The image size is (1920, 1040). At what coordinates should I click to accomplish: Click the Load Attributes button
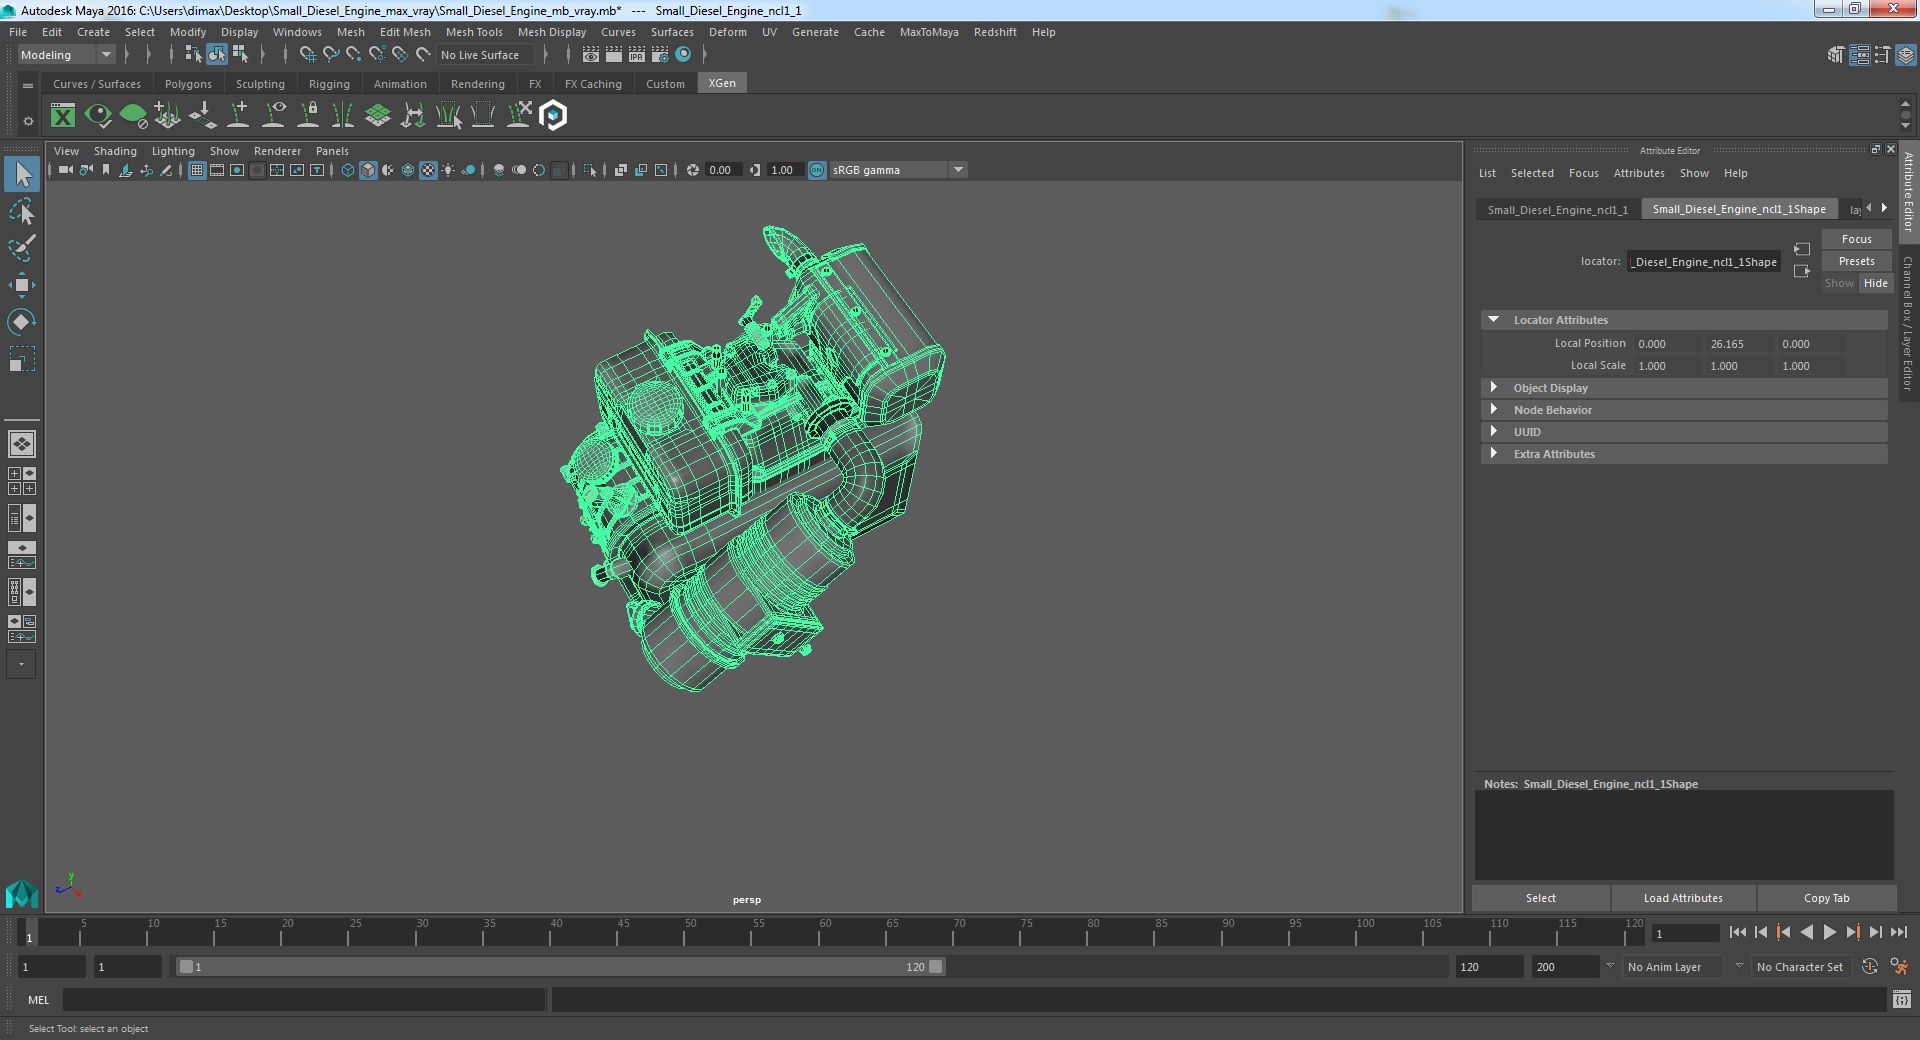1682,898
